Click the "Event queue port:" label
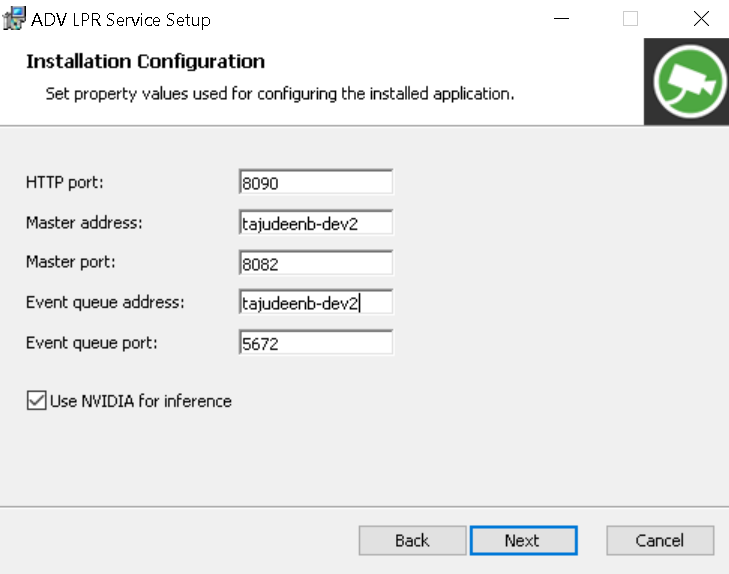The width and height of the screenshot is (729, 574). click(92, 343)
